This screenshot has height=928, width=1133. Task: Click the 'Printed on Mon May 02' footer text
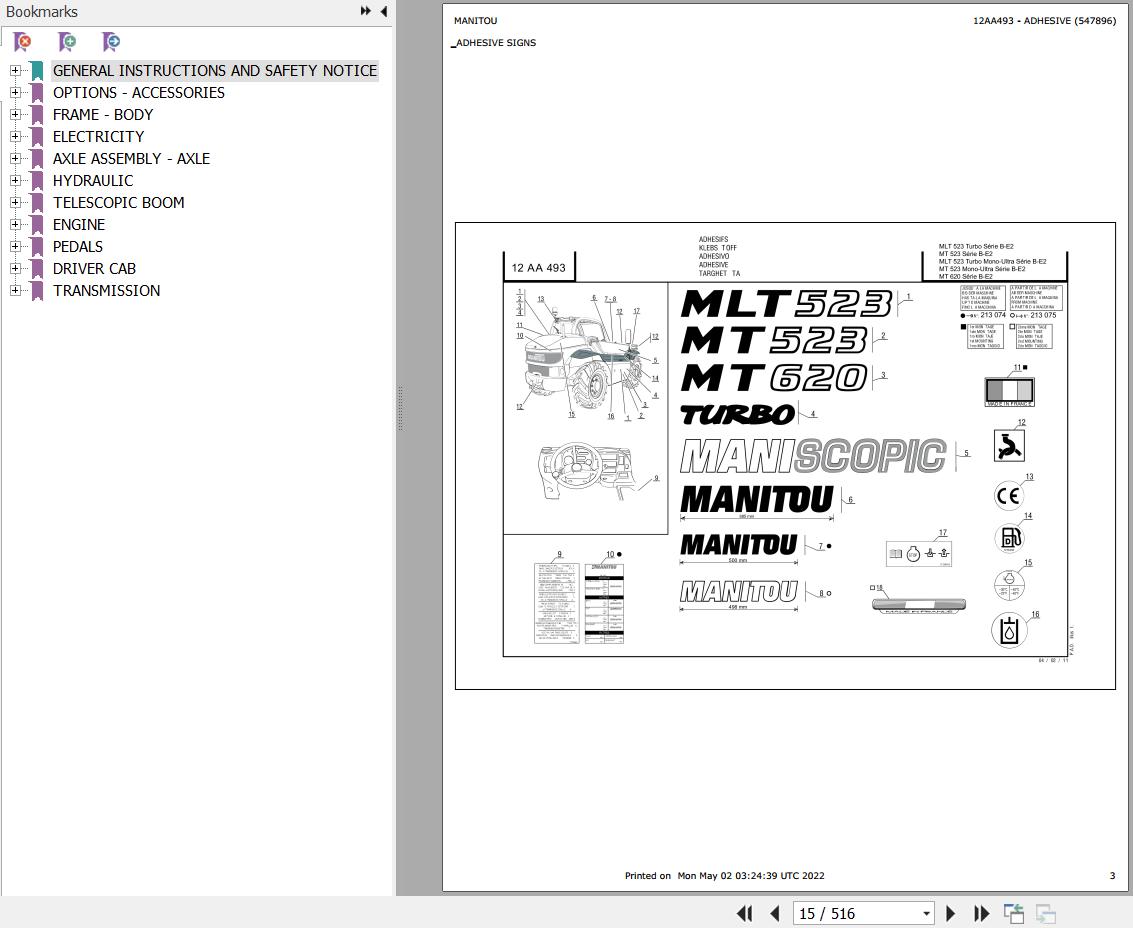[x=724, y=875]
